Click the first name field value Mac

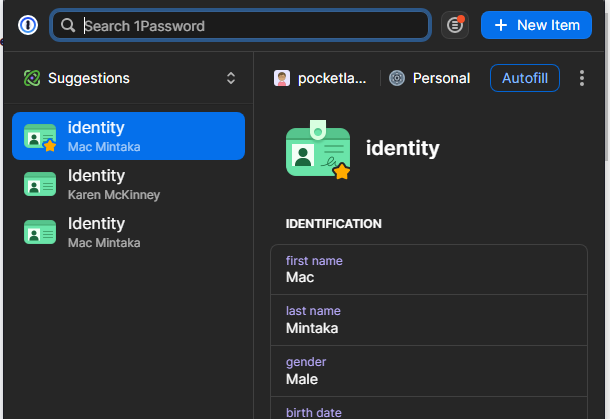click(300, 277)
